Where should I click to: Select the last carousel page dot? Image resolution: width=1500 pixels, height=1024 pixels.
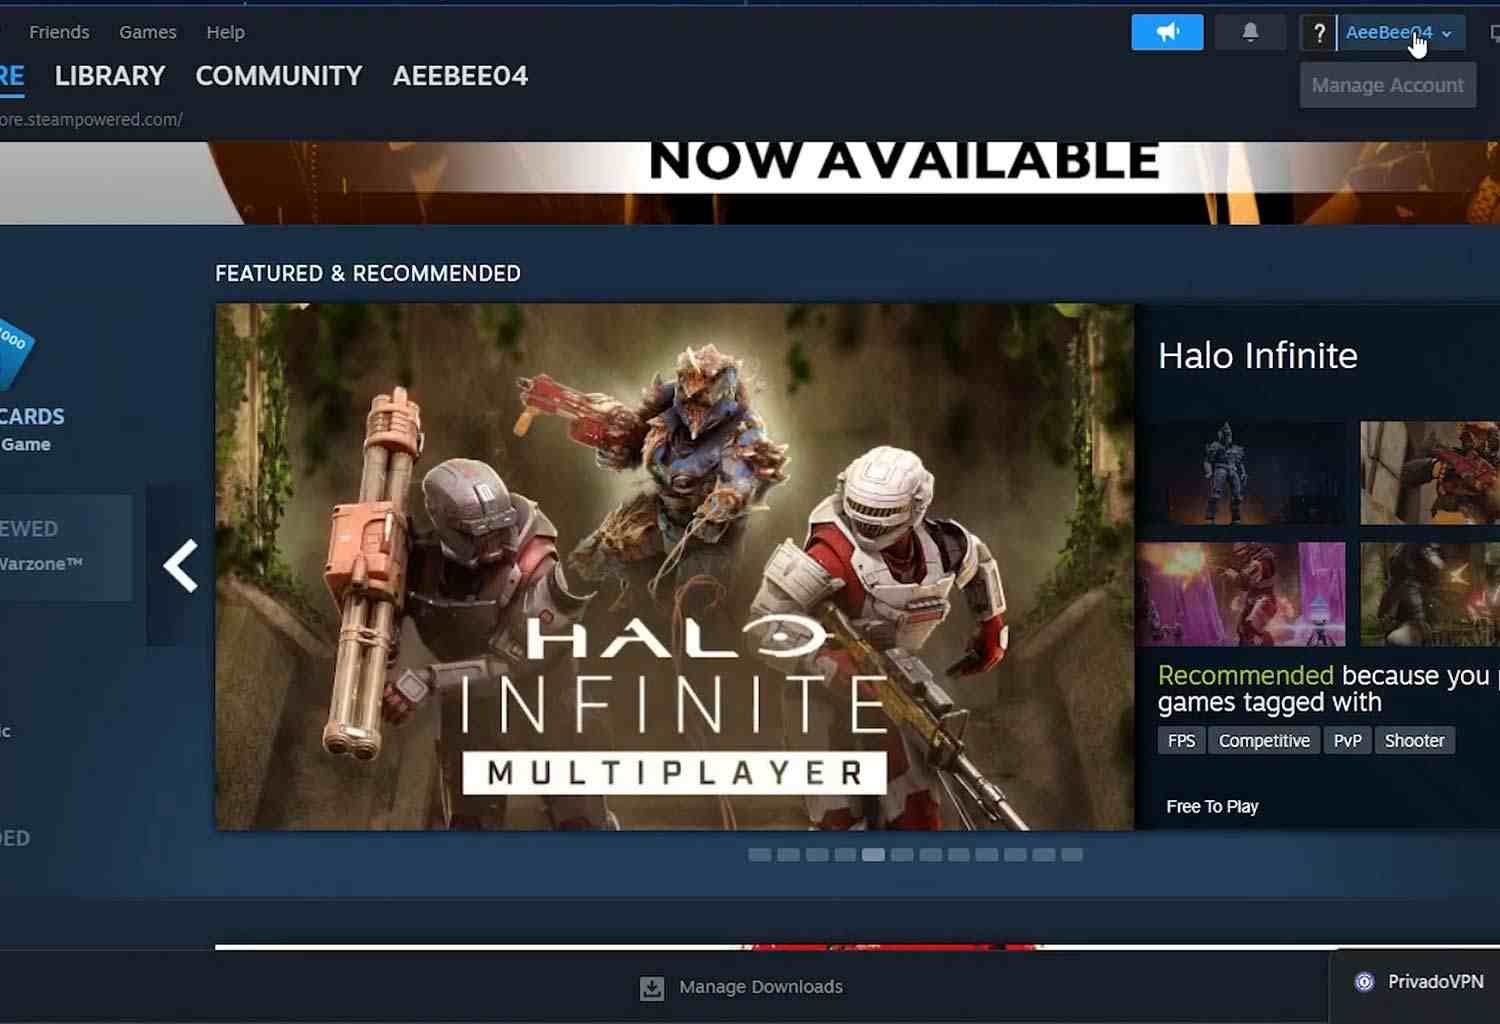[1072, 855]
